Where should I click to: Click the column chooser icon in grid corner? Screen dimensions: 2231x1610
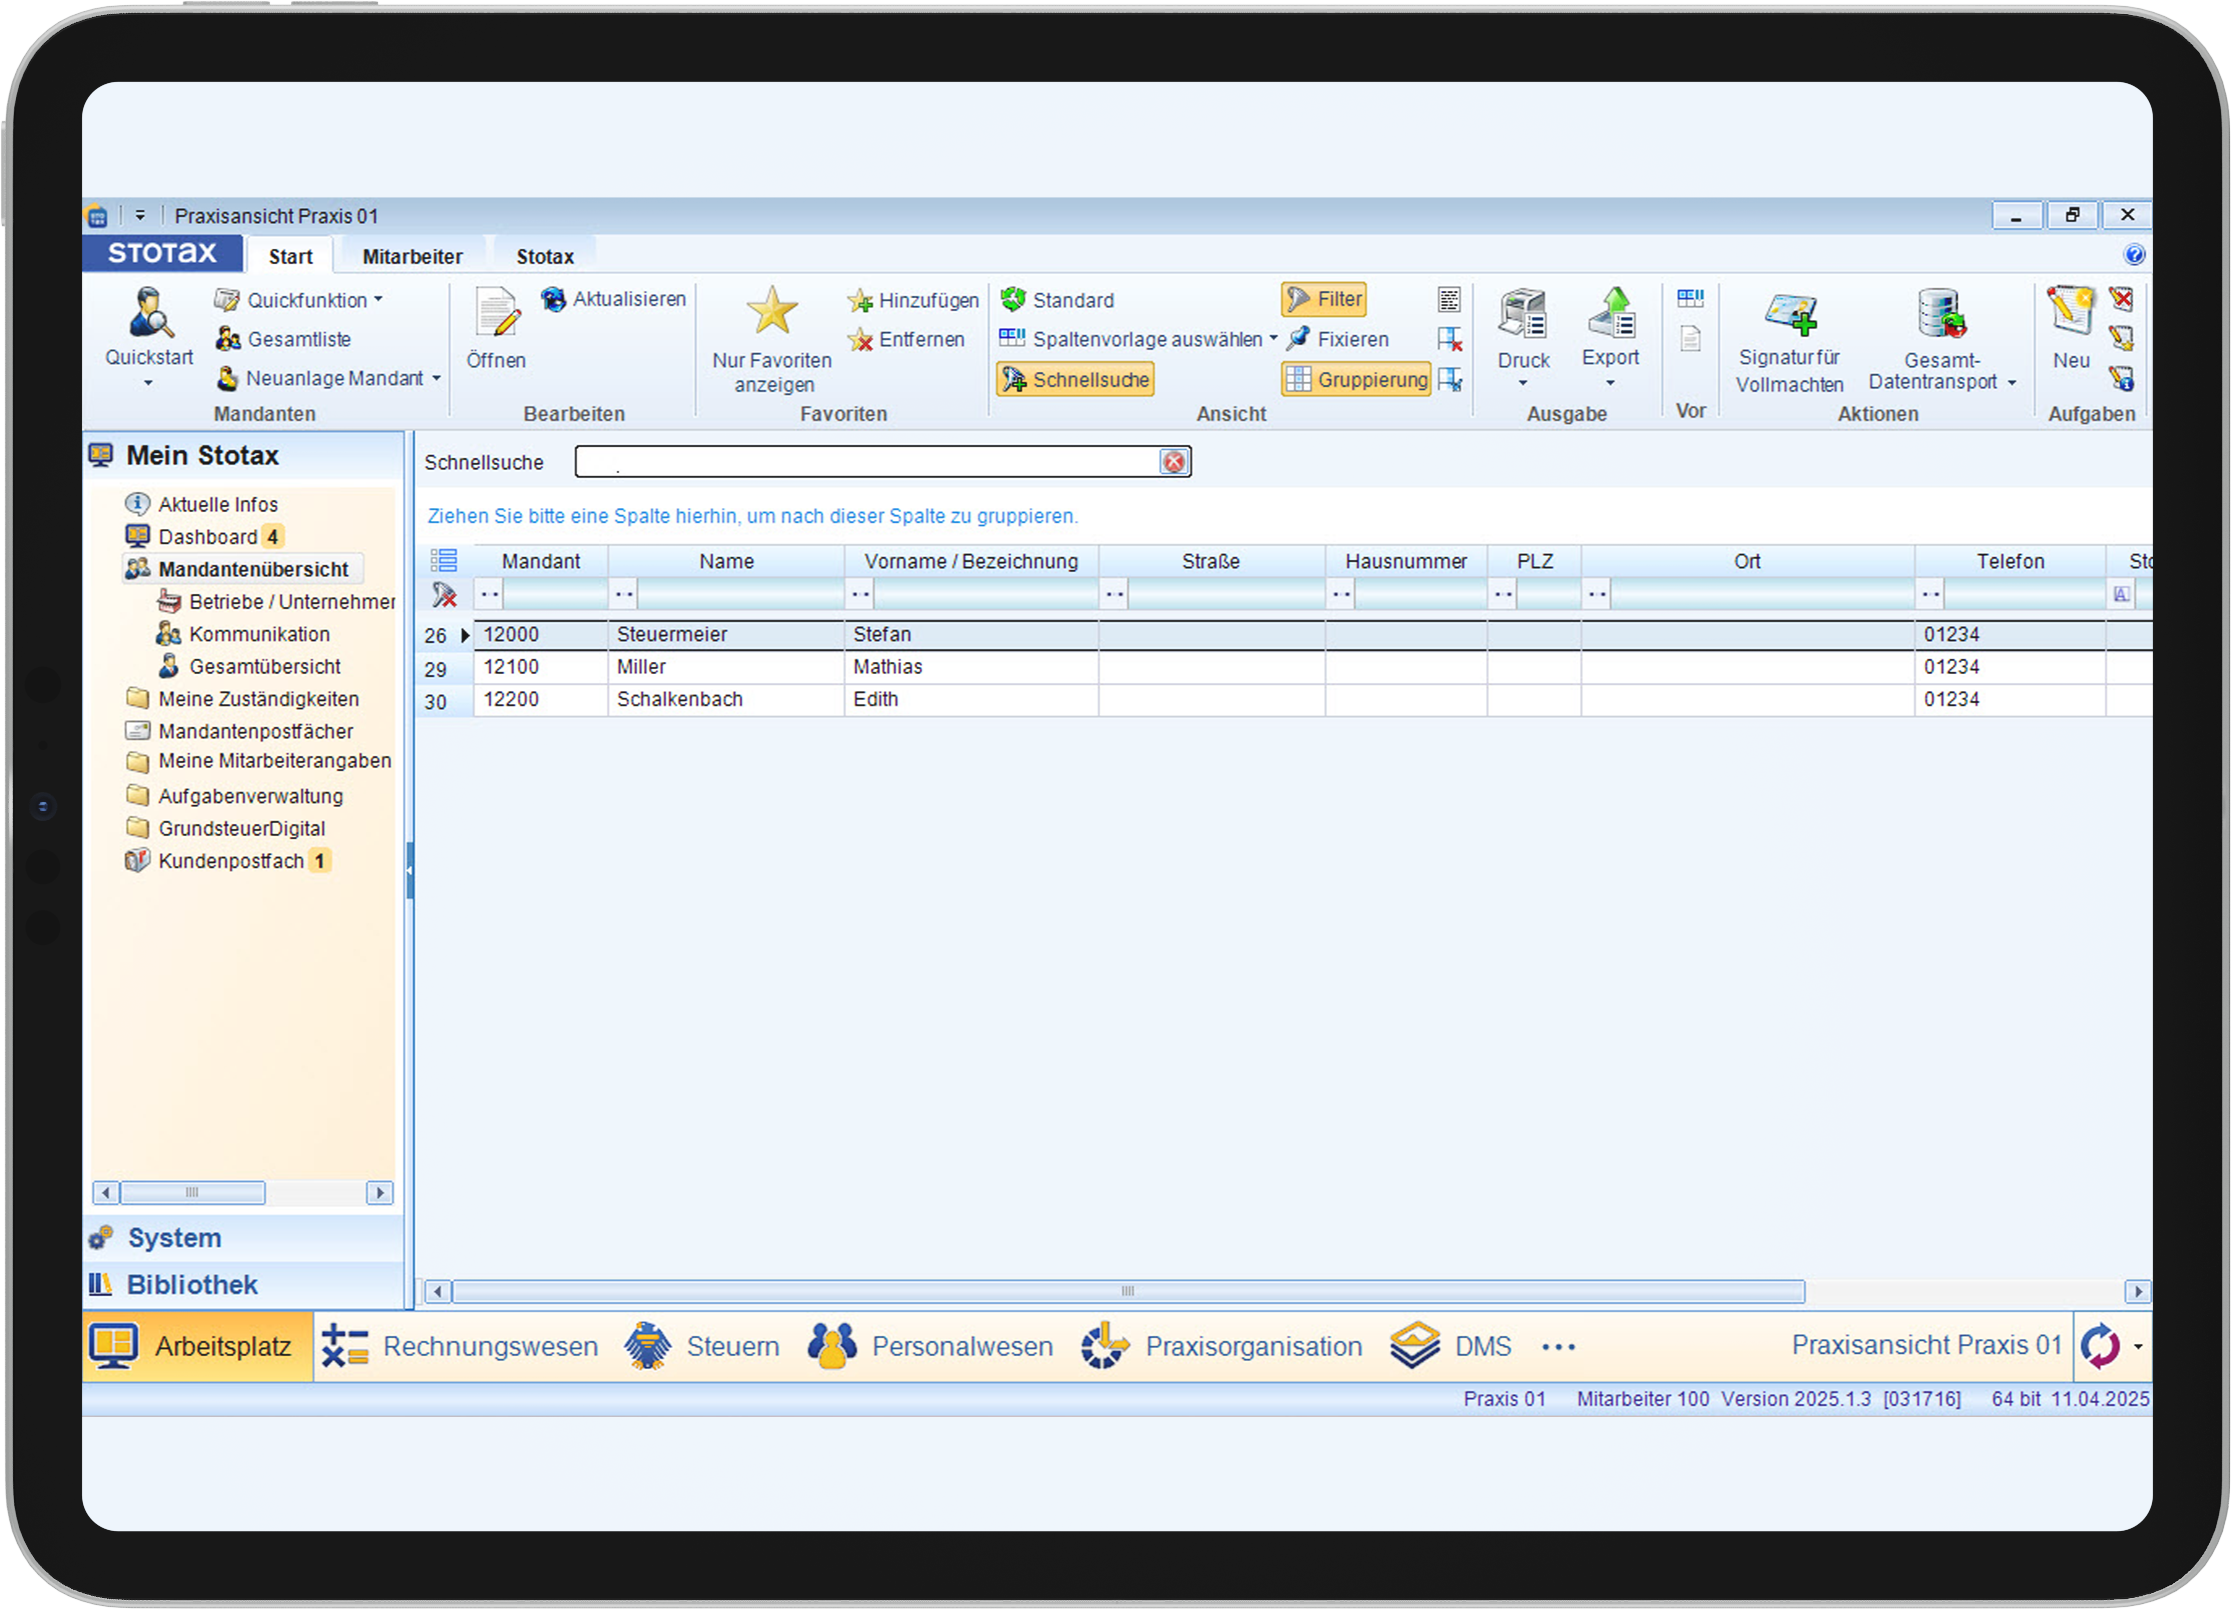(x=444, y=560)
